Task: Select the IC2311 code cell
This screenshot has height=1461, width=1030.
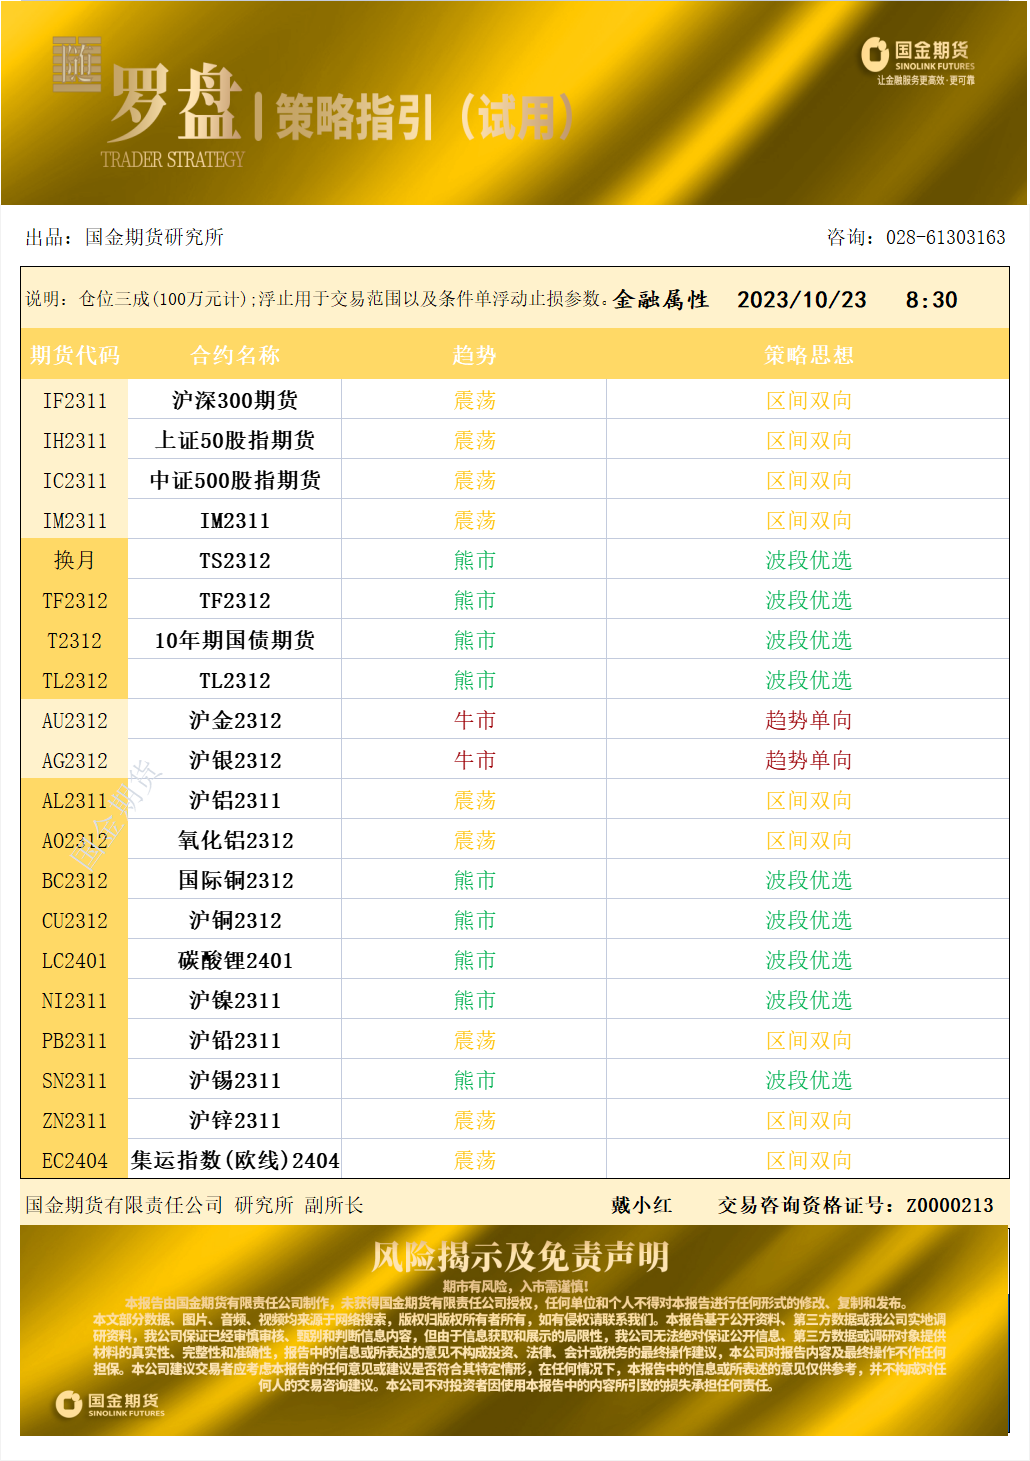Action: click(75, 480)
